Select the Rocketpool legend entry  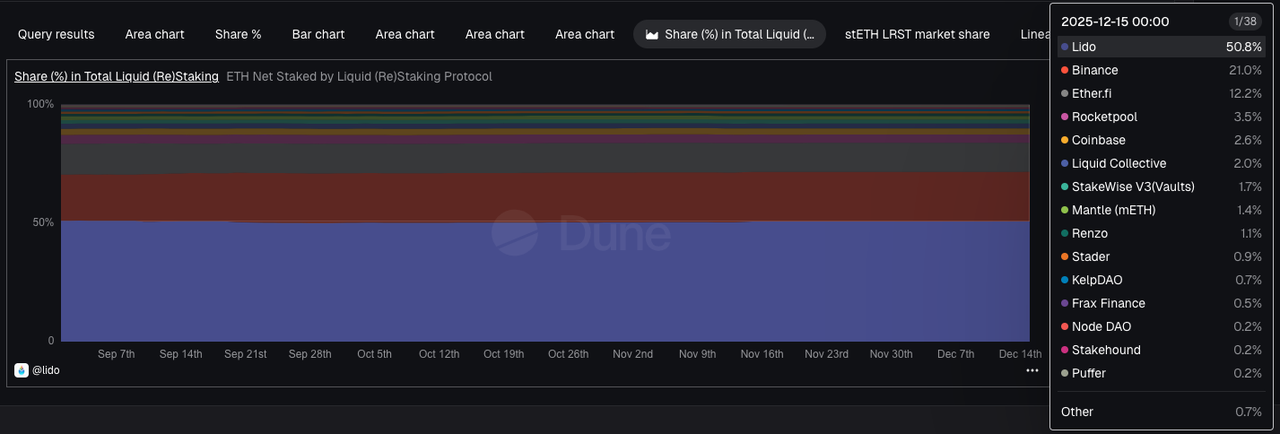1160,117
